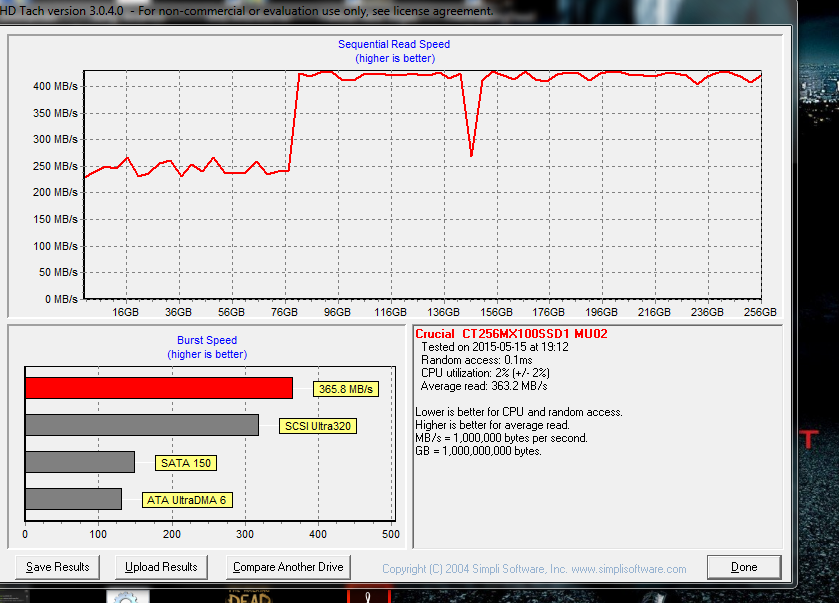
Task: Click the 96GB x-axis label
Action: point(337,312)
